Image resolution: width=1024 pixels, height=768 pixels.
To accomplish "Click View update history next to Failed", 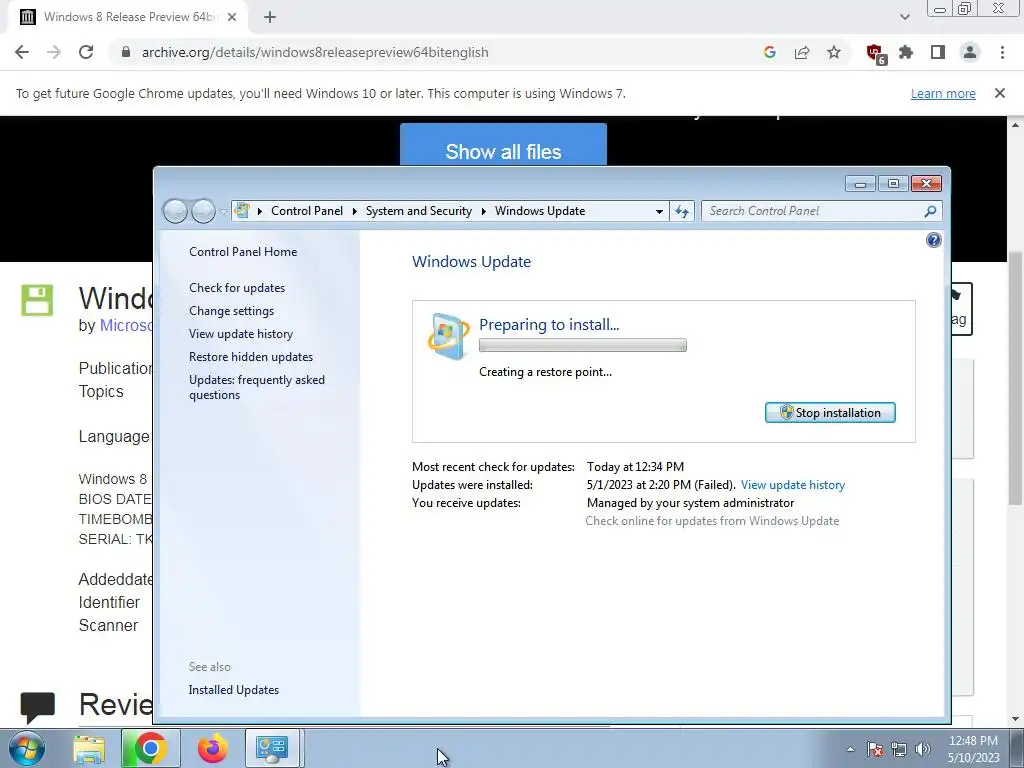I will (x=793, y=485).
